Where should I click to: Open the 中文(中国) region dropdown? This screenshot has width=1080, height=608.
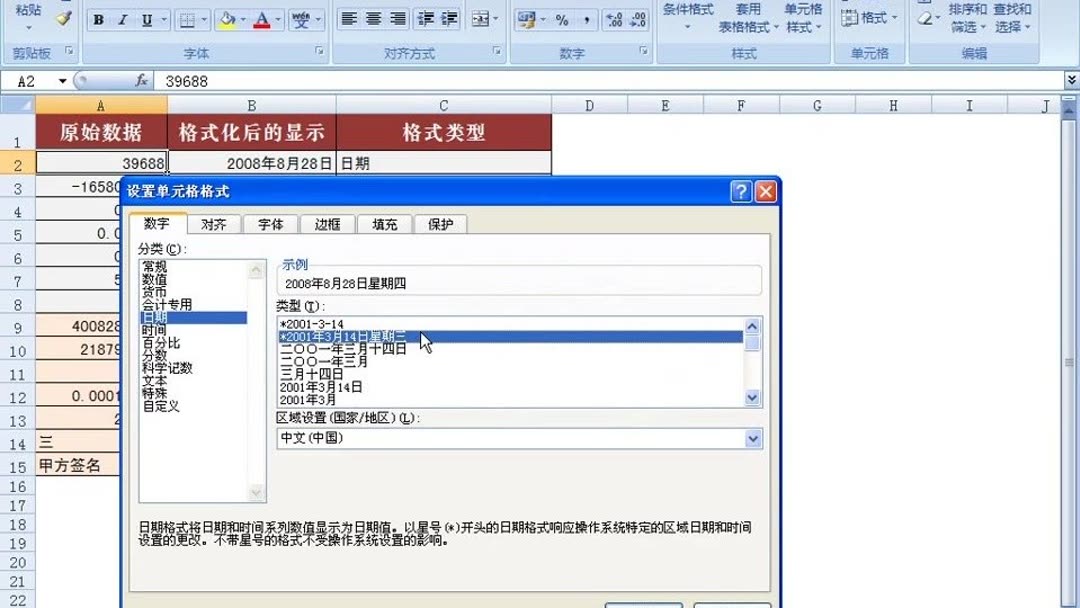point(751,438)
